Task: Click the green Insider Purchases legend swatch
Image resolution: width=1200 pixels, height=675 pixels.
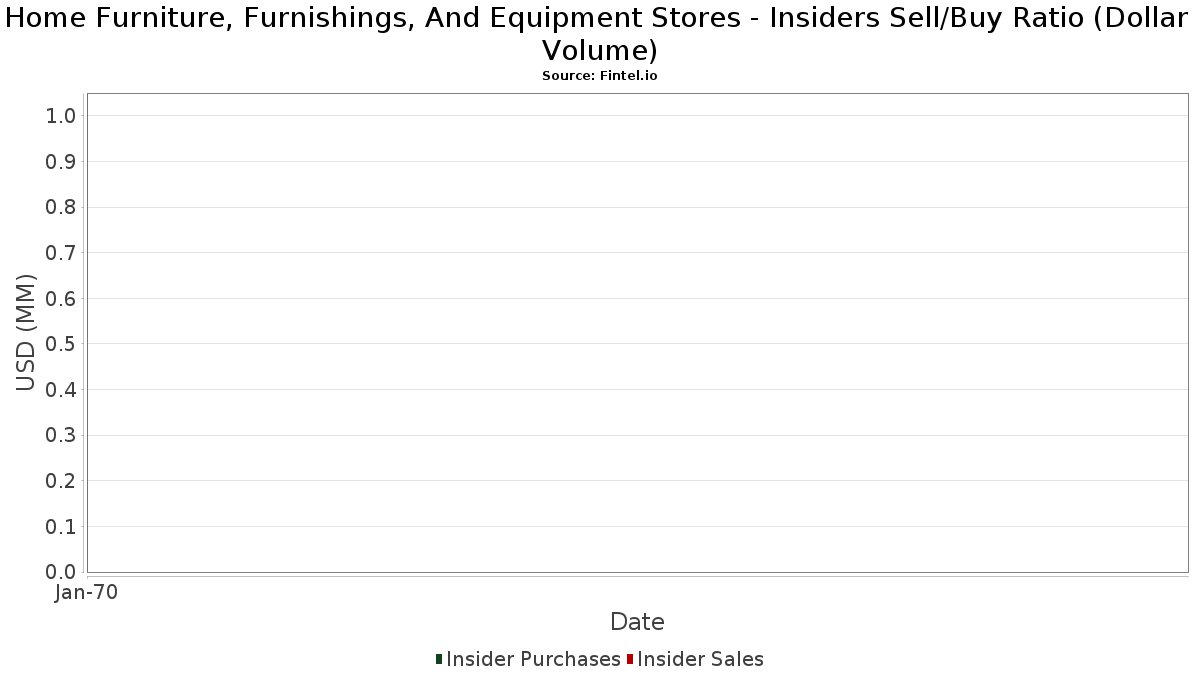Action: coord(439,659)
